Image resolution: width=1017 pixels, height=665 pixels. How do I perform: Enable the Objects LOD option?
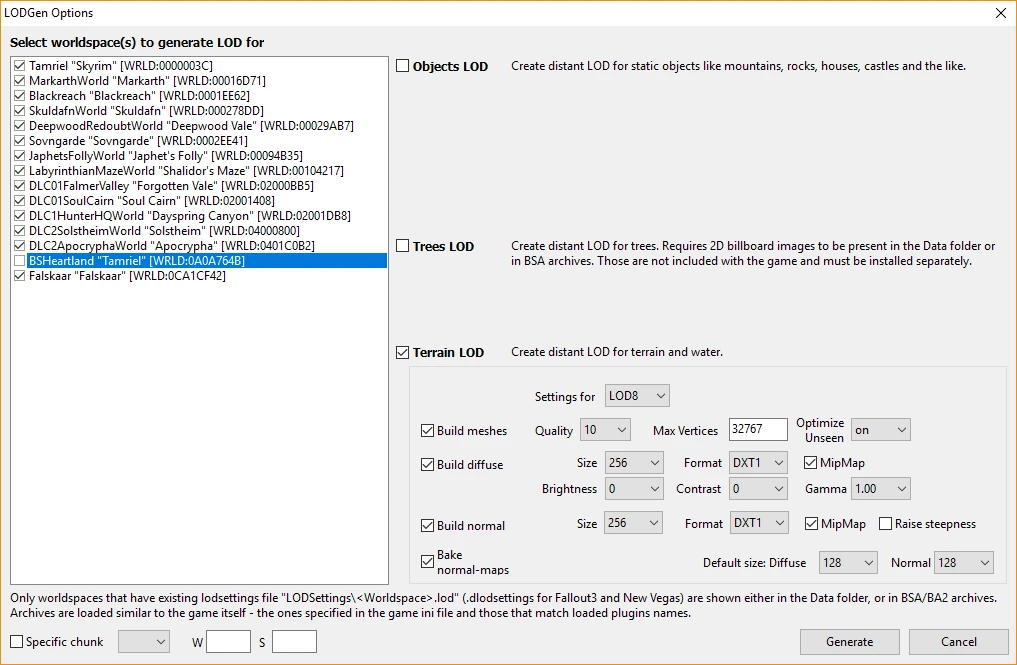(403, 66)
